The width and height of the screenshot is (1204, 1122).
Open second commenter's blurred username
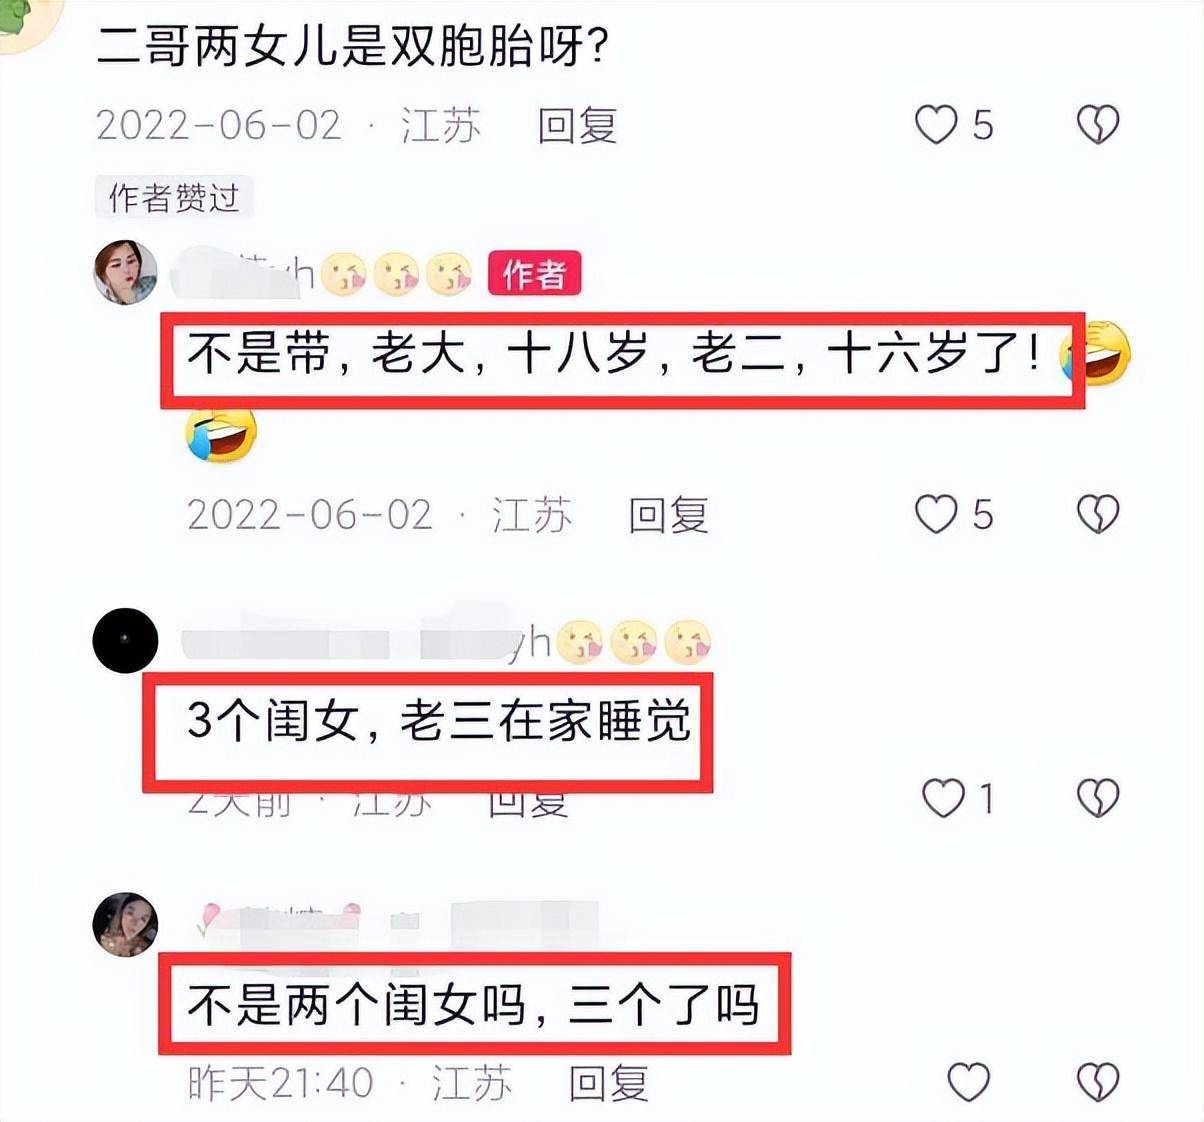(x=446, y=642)
